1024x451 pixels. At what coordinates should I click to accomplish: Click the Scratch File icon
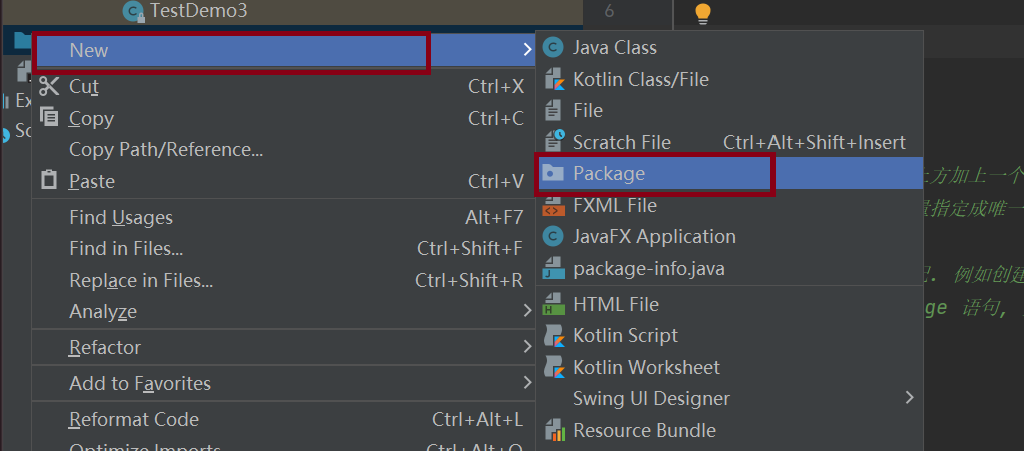554,141
